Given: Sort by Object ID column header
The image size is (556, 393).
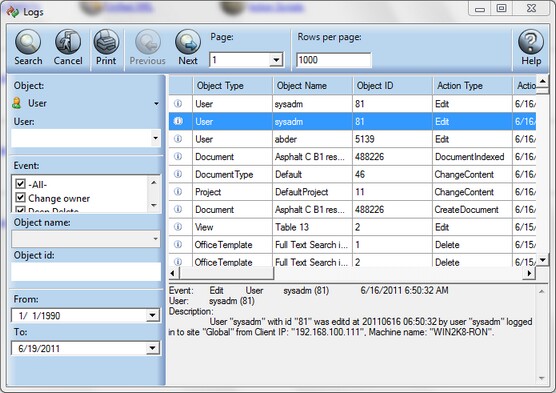Looking at the screenshot, I should (393, 85).
